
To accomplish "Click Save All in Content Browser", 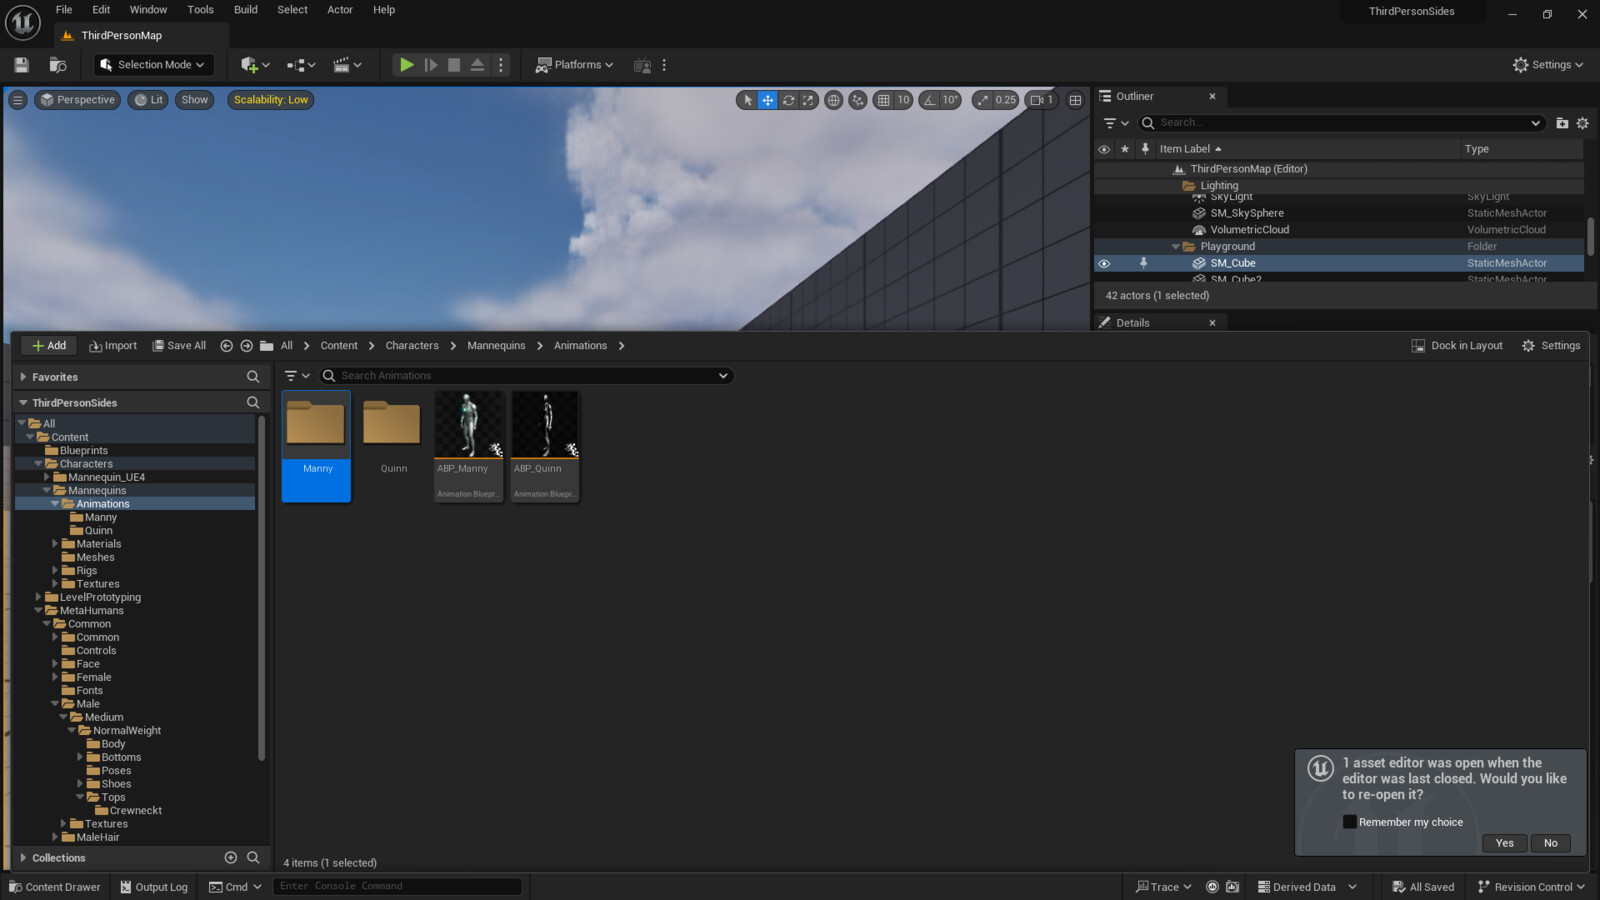I will click(179, 346).
